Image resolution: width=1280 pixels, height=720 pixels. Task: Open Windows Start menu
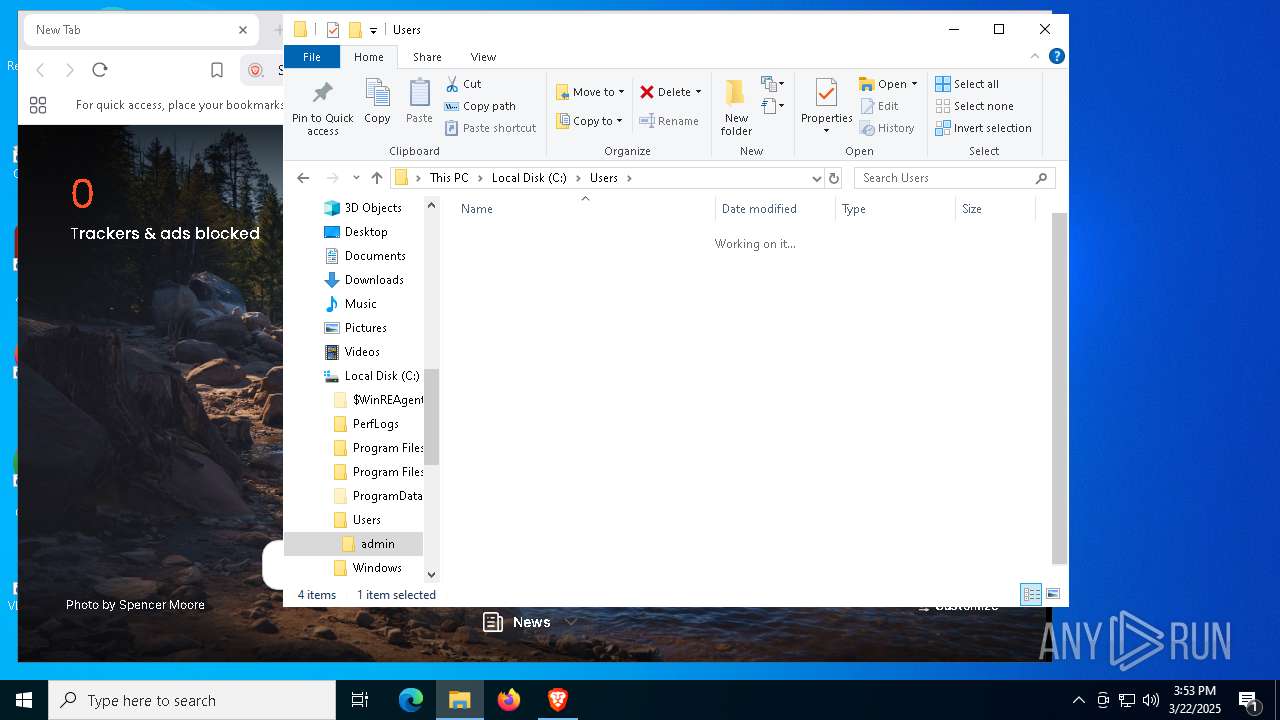click(24, 700)
